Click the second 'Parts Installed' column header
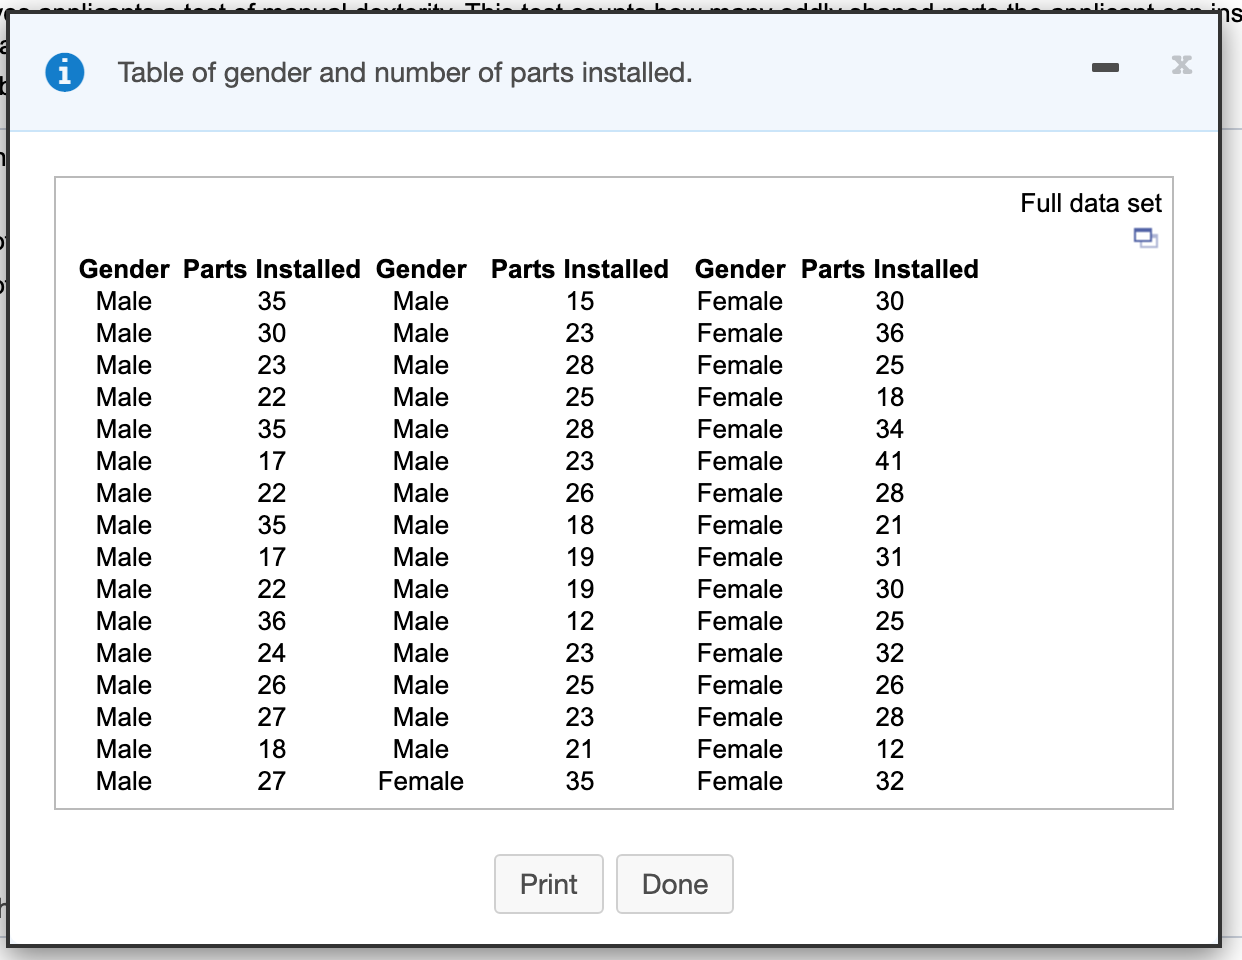 pyautogui.click(x=580, y=269)
